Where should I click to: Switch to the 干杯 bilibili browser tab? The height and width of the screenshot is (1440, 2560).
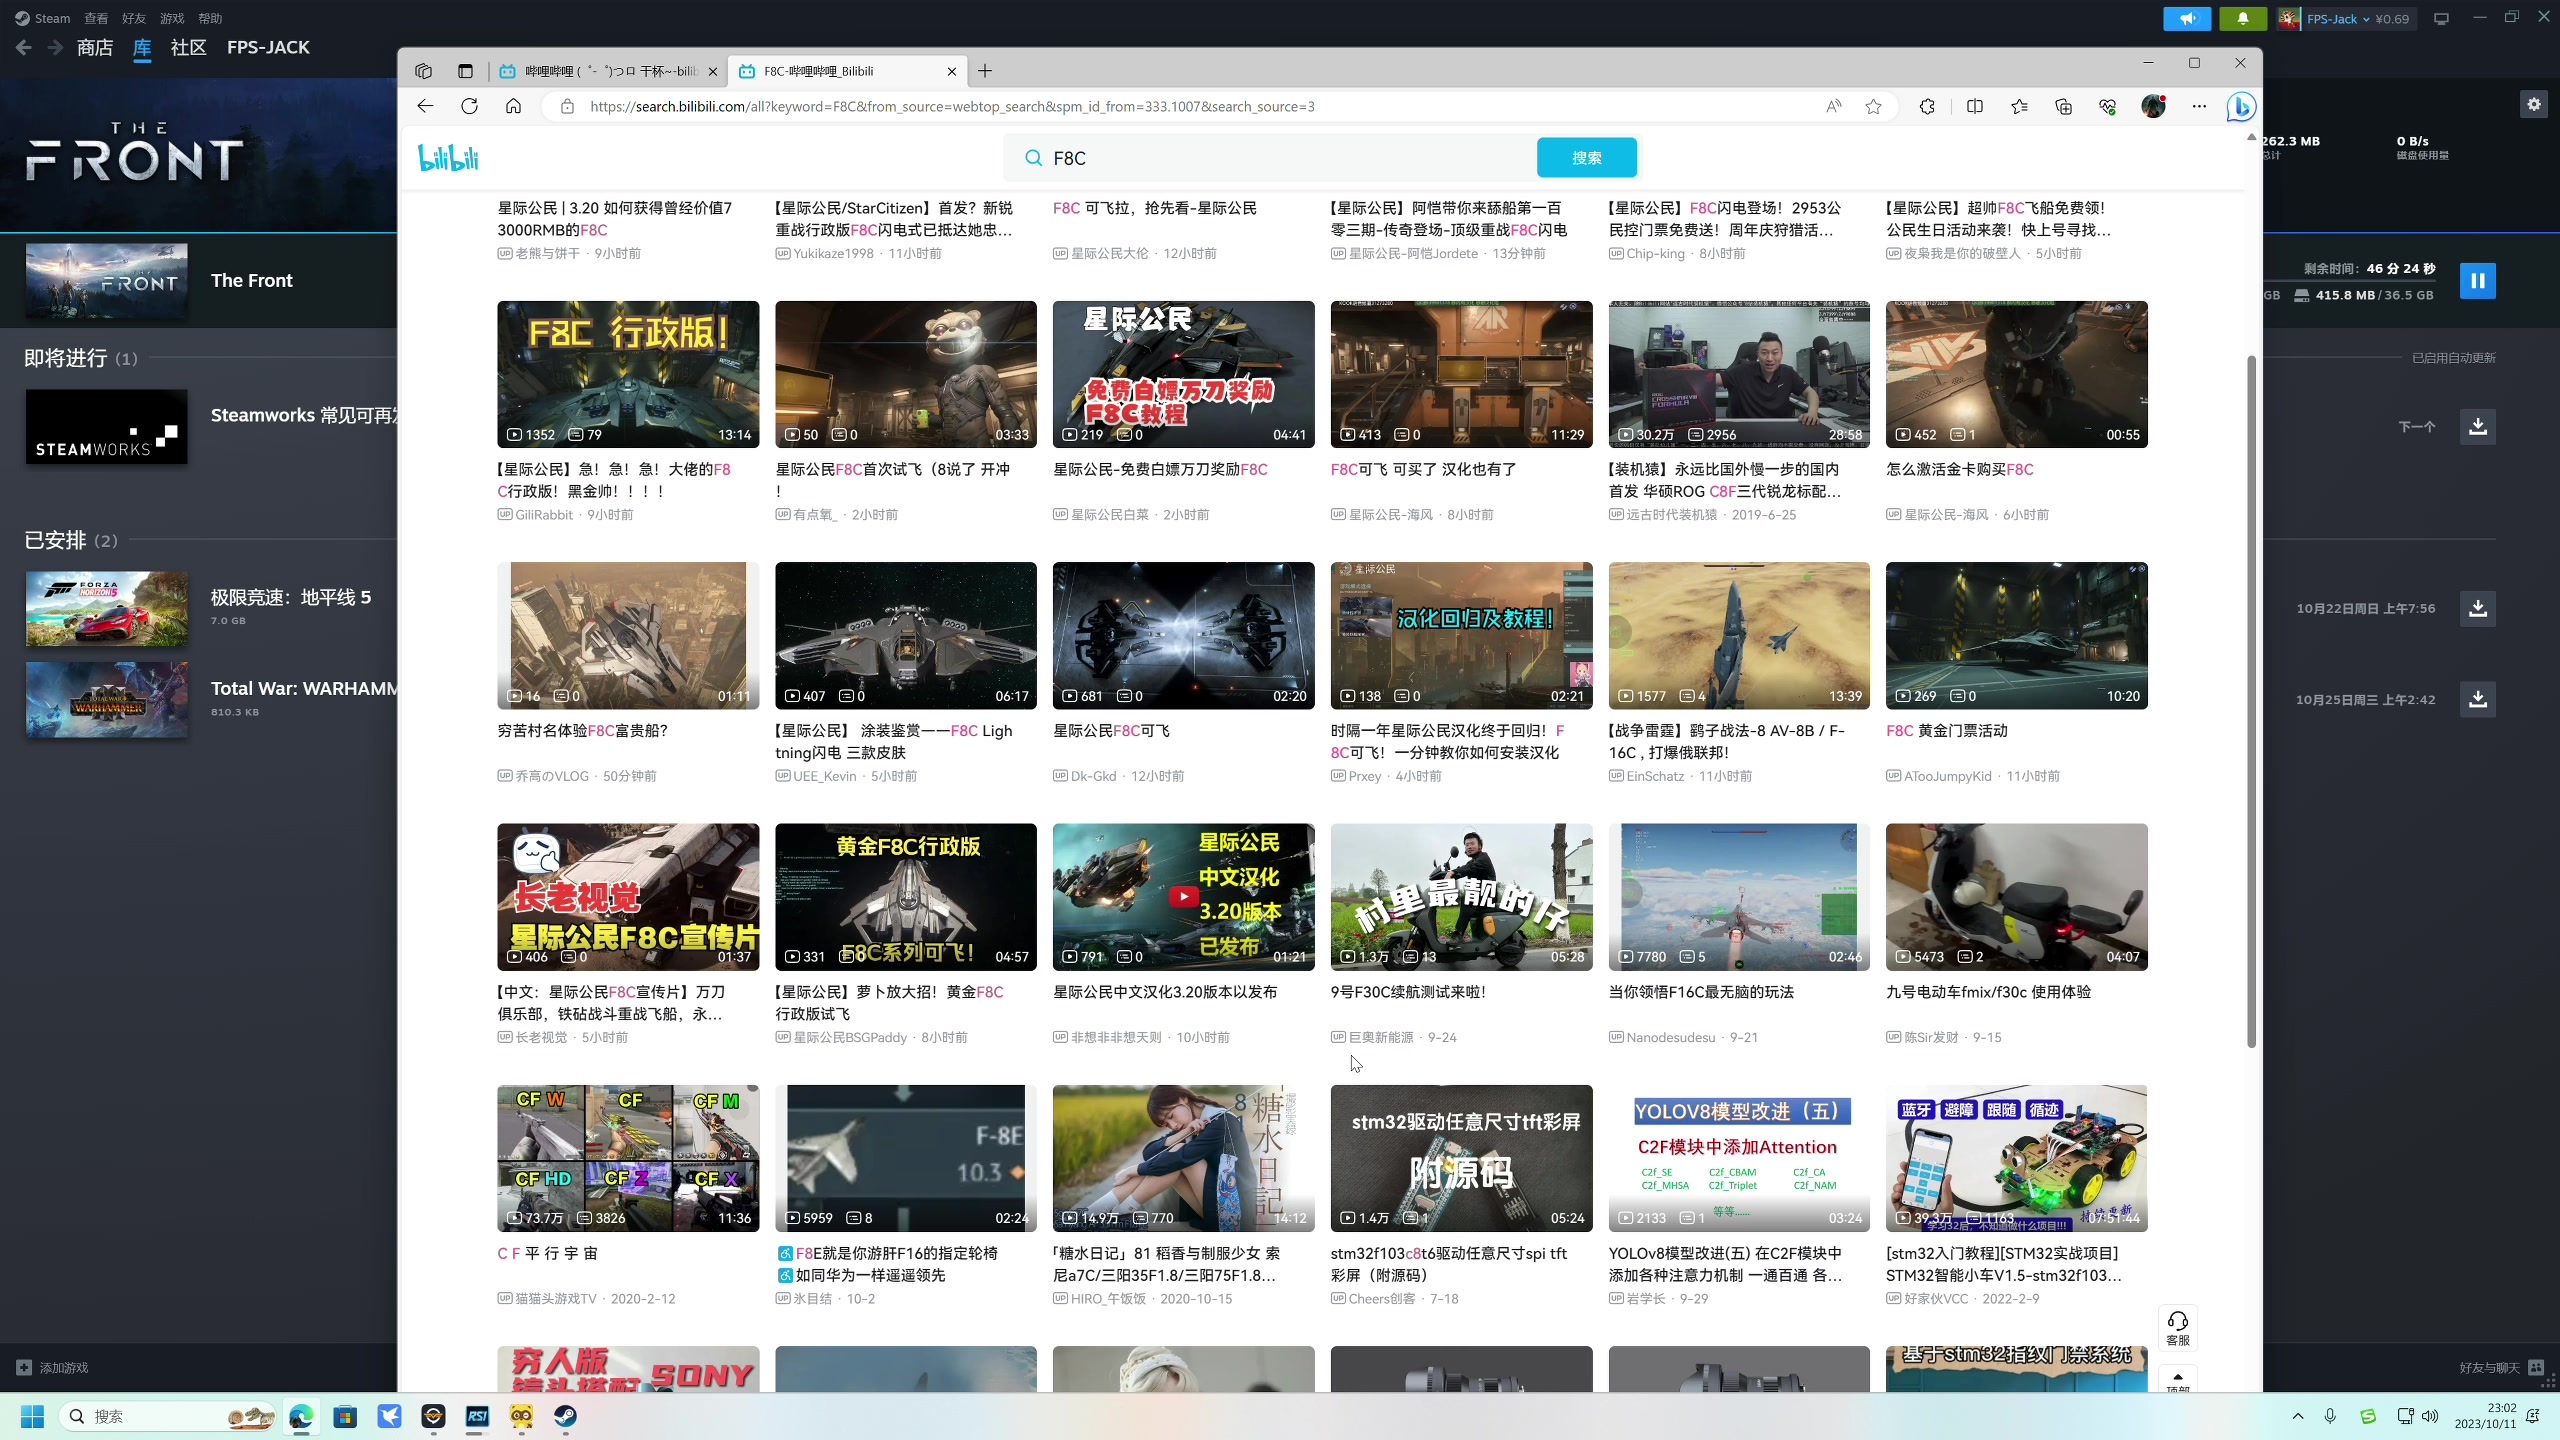pos(609,71)
